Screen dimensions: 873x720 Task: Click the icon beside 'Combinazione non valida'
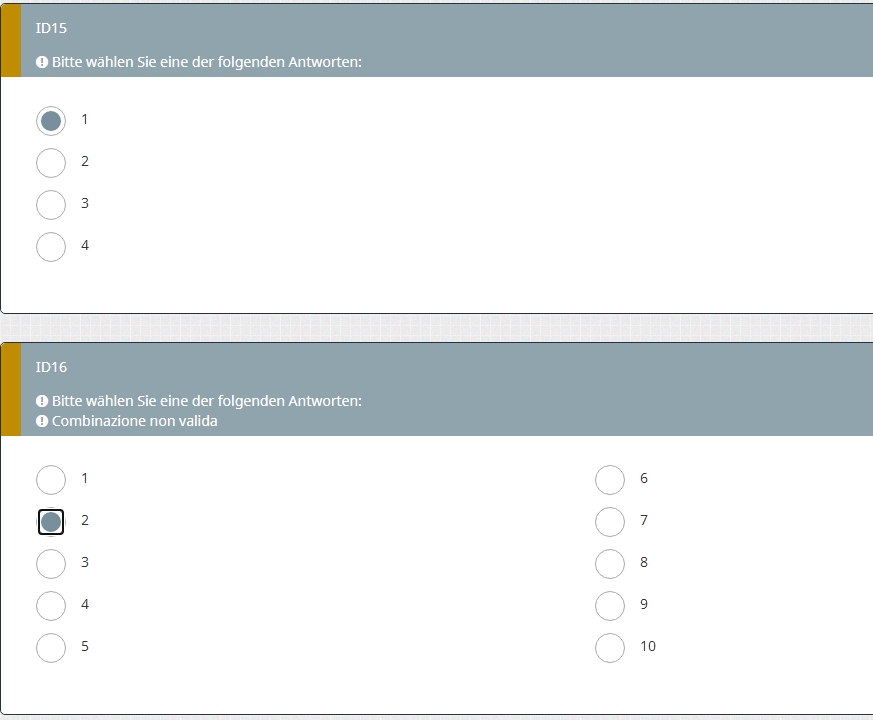(x=42, y=421)
